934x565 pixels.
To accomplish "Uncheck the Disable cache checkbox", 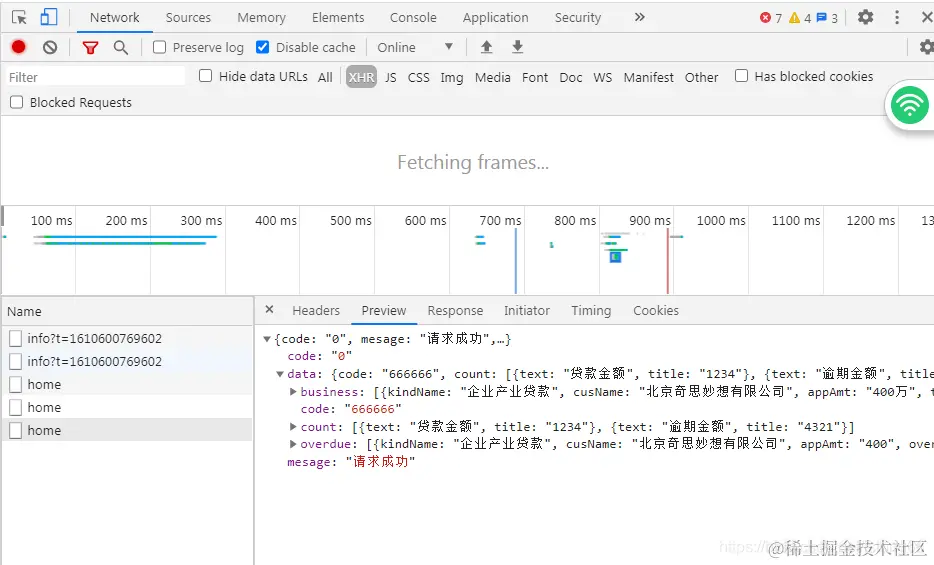I will (262, 47).
